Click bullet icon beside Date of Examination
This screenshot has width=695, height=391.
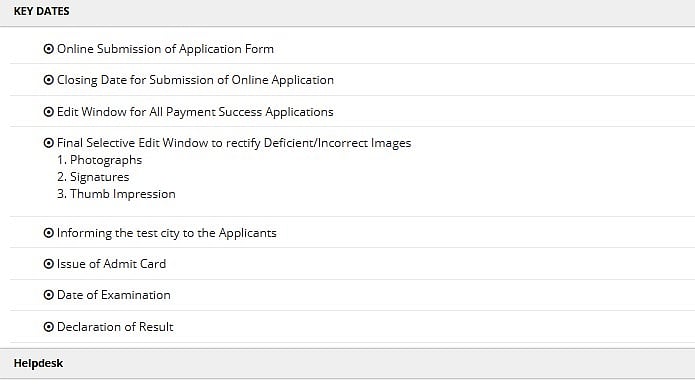49,295
